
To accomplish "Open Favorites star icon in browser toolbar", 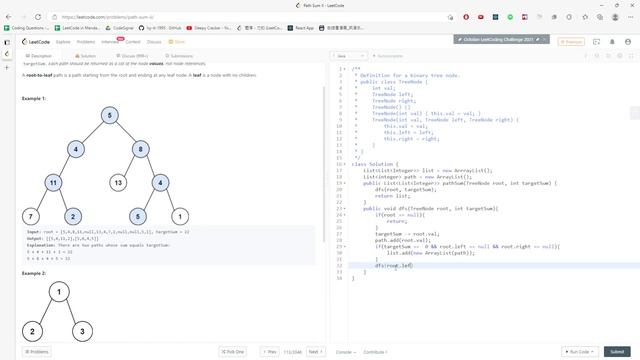I will (585, 17).
